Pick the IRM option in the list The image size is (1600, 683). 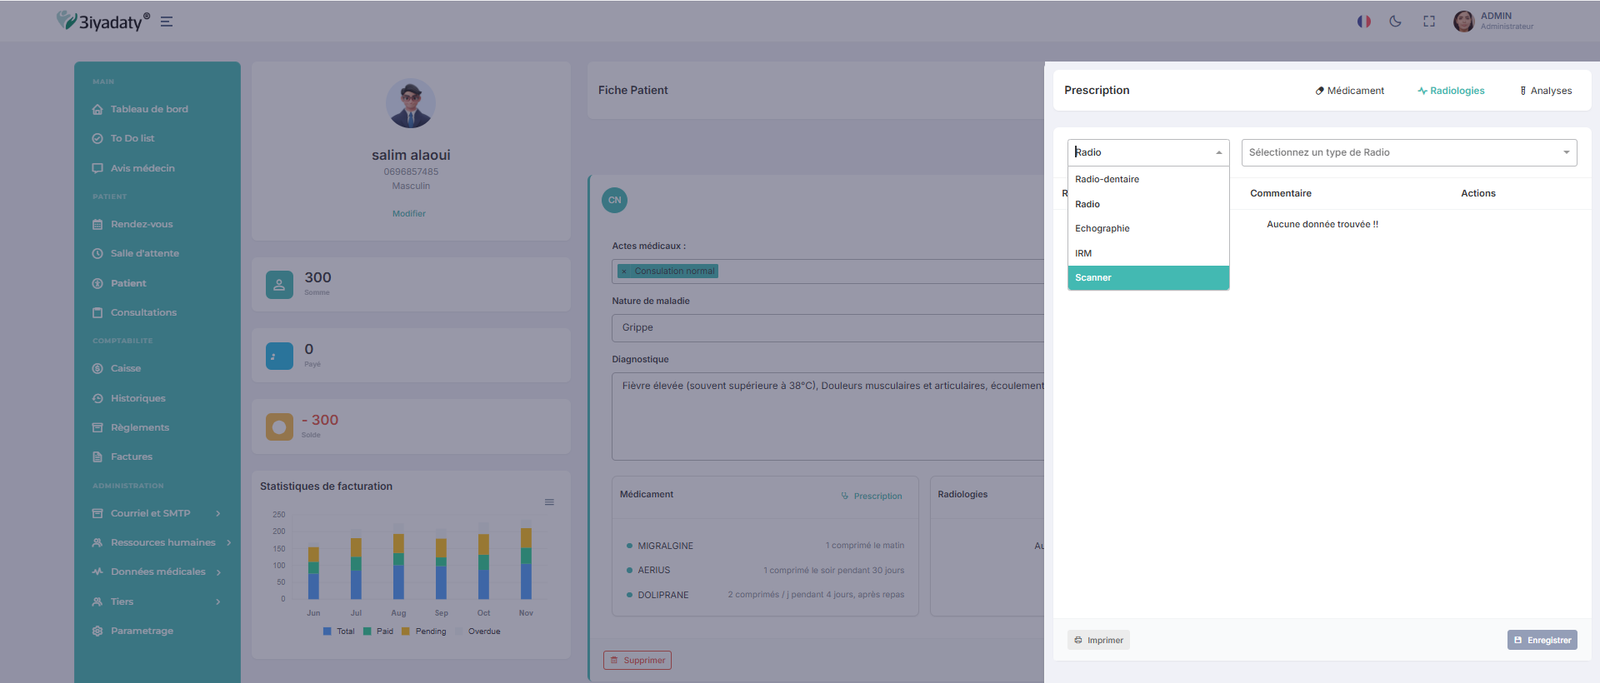(1084, 254)
